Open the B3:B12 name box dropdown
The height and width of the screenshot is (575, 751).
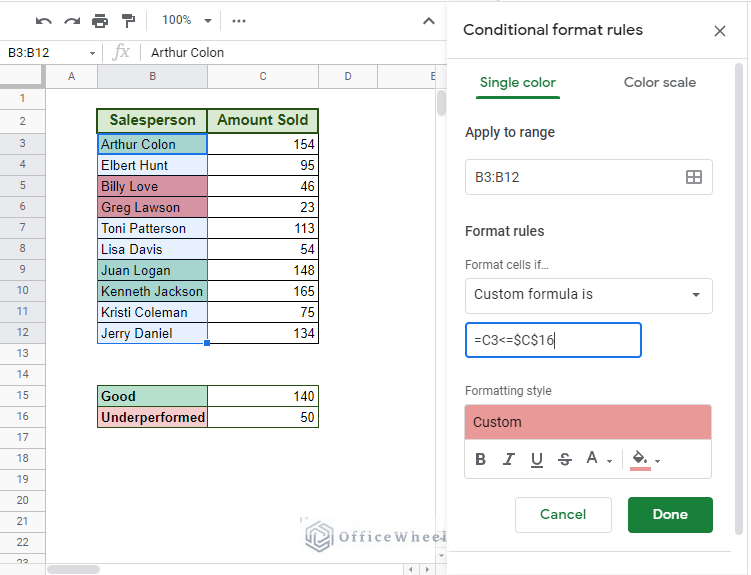tap(93, 52)
